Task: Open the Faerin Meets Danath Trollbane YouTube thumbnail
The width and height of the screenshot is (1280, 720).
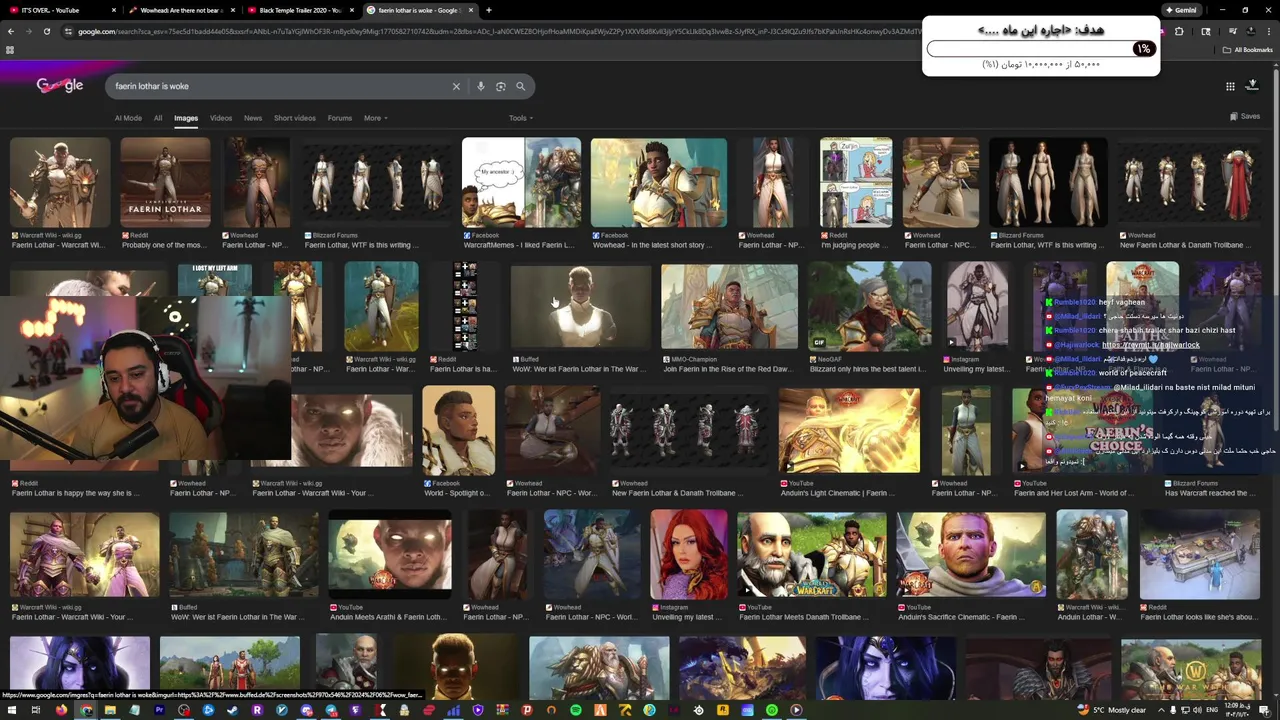Action: point(811,555)
